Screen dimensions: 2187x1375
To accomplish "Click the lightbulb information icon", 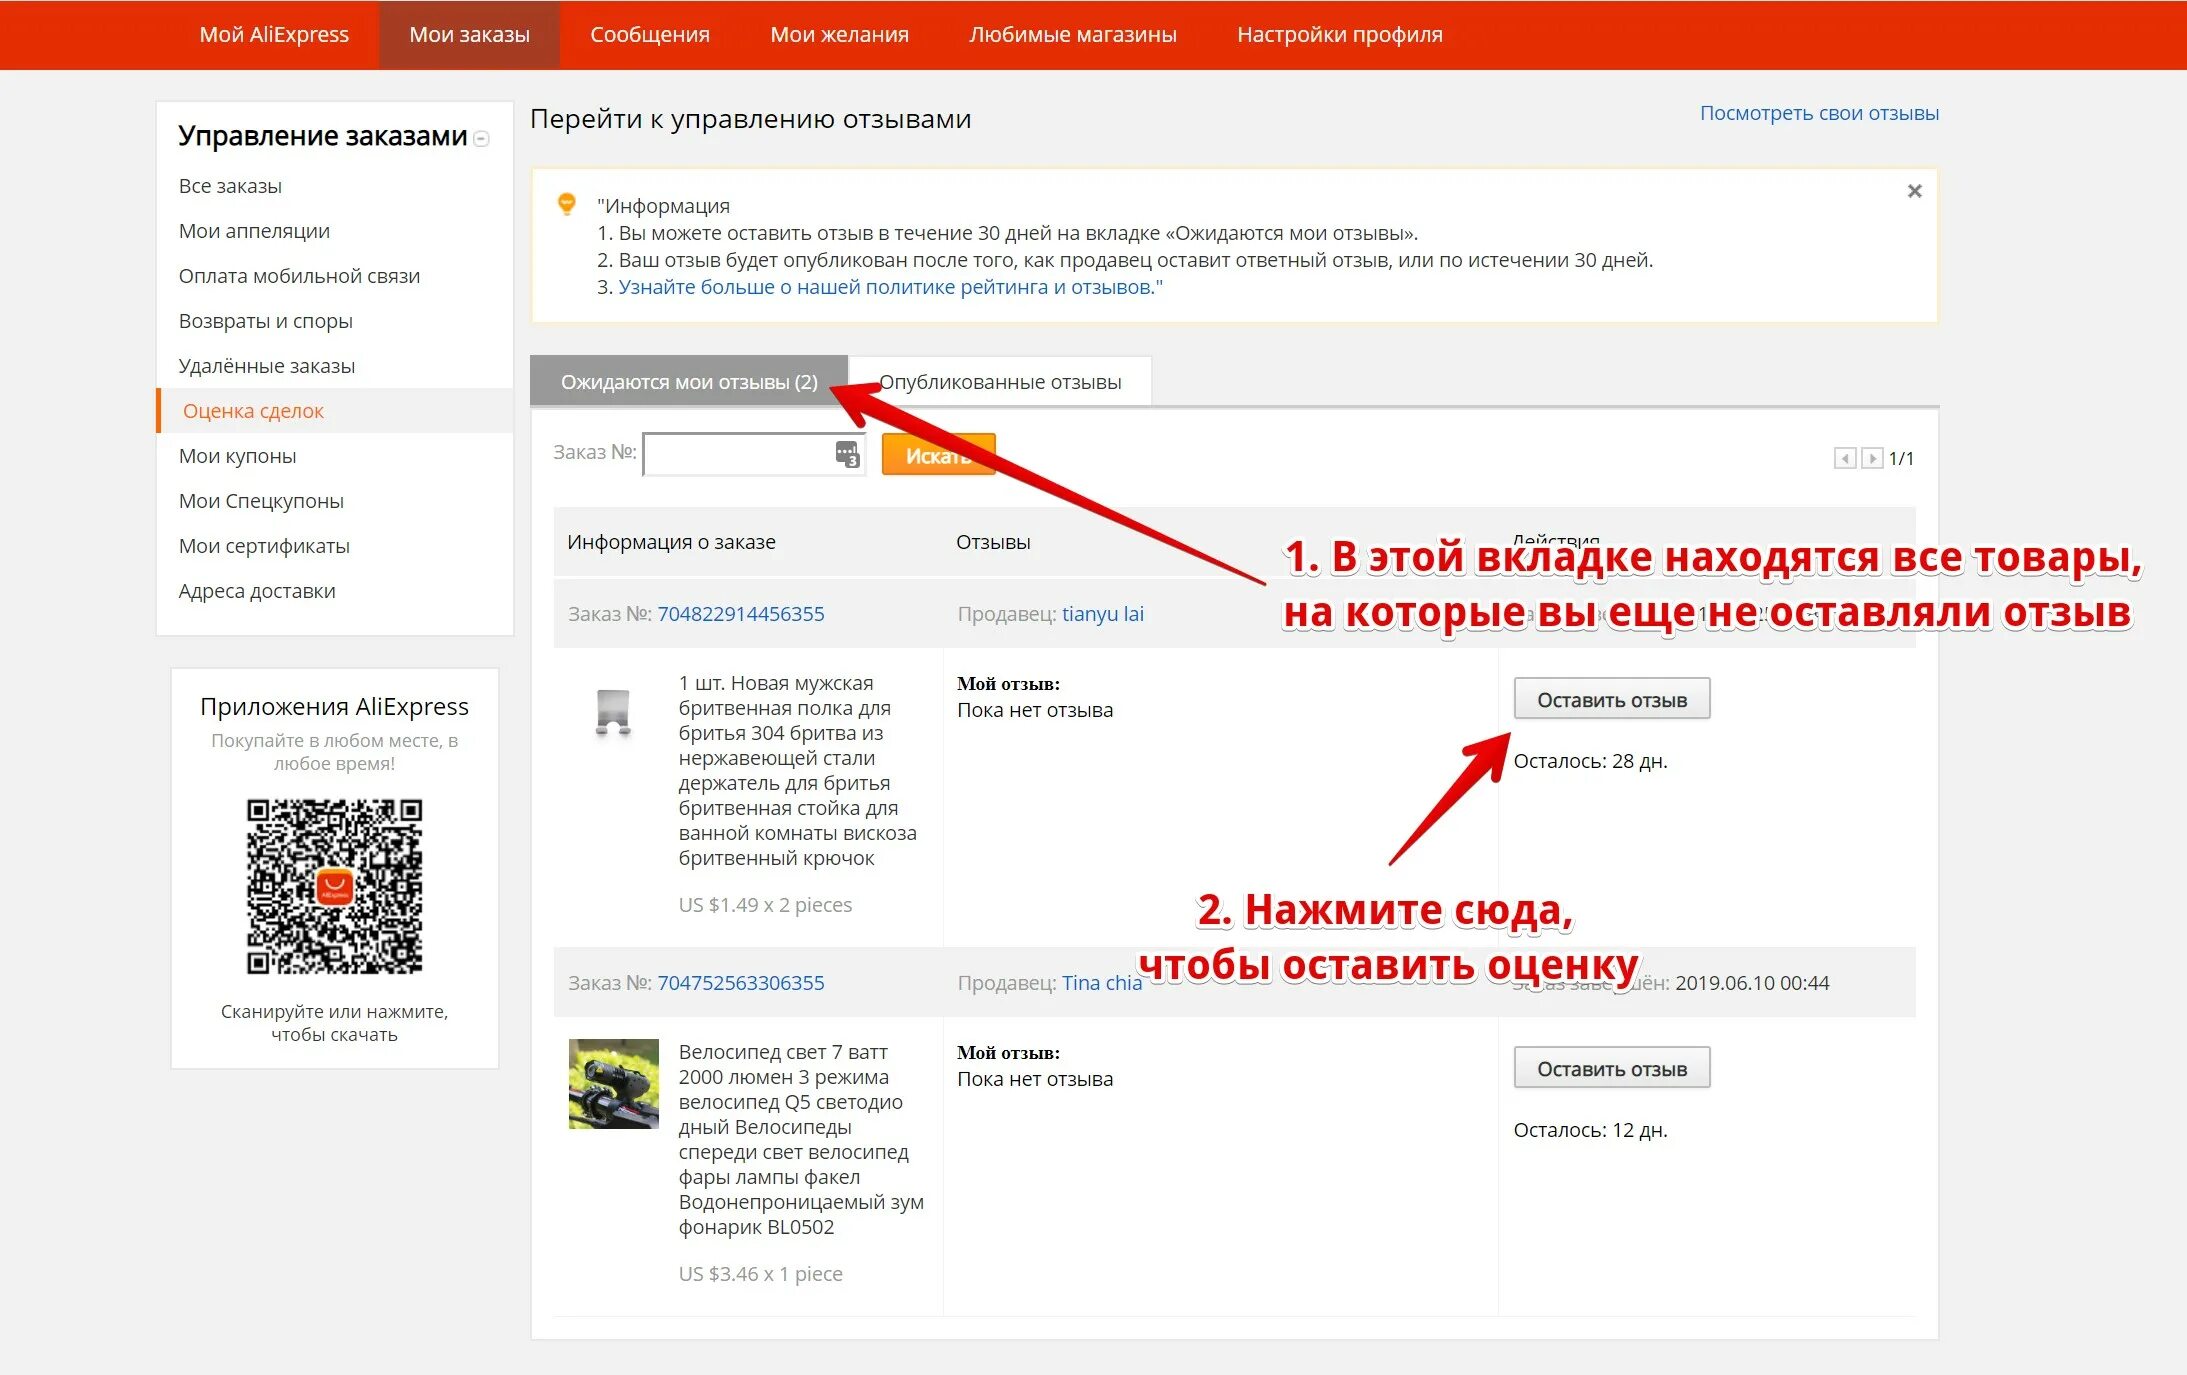I will [566, 204].
